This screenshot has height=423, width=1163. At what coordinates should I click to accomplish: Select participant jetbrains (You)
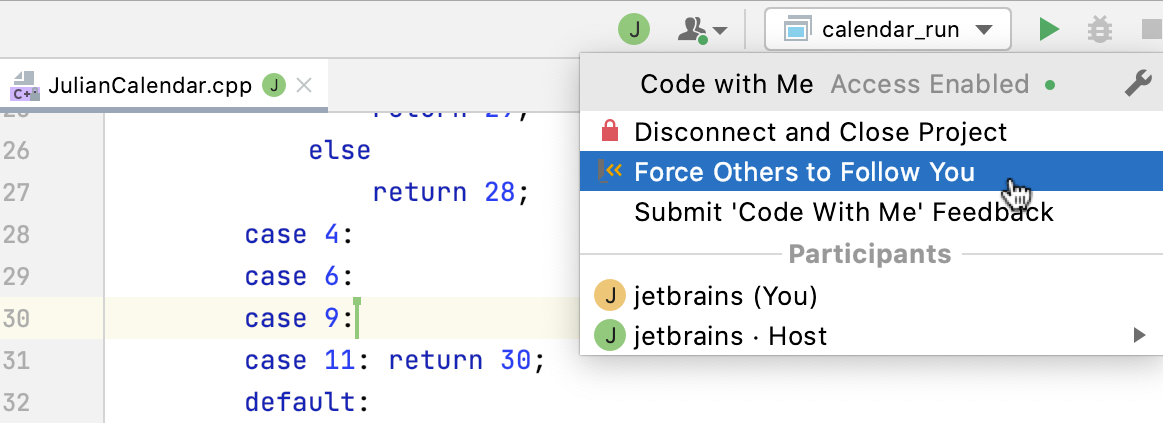pyautogui.click(x=725, y=296)
